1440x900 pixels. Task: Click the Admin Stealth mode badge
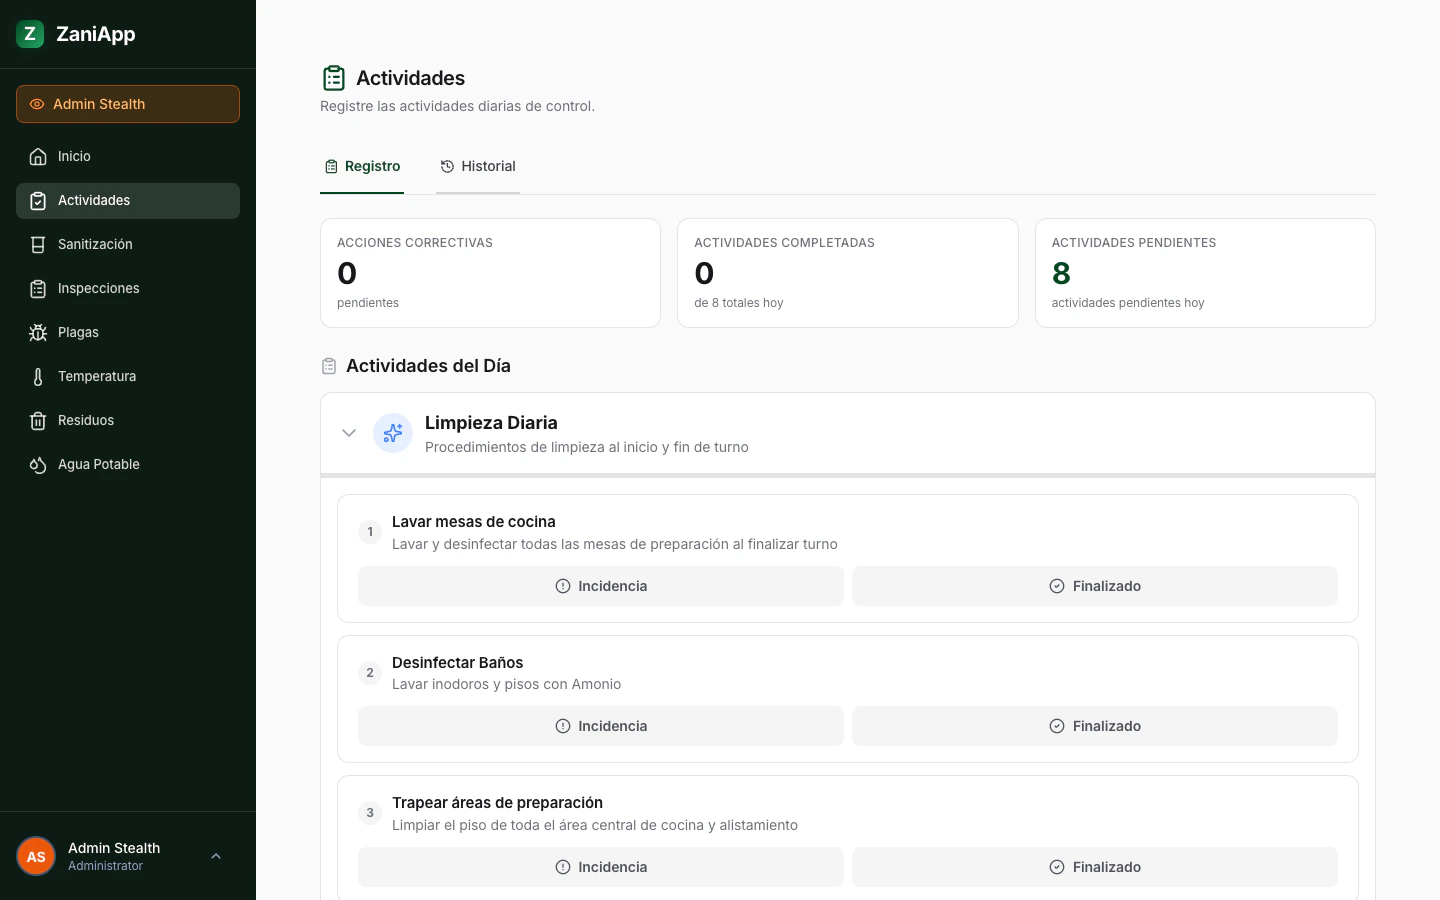tap(128, 104)
